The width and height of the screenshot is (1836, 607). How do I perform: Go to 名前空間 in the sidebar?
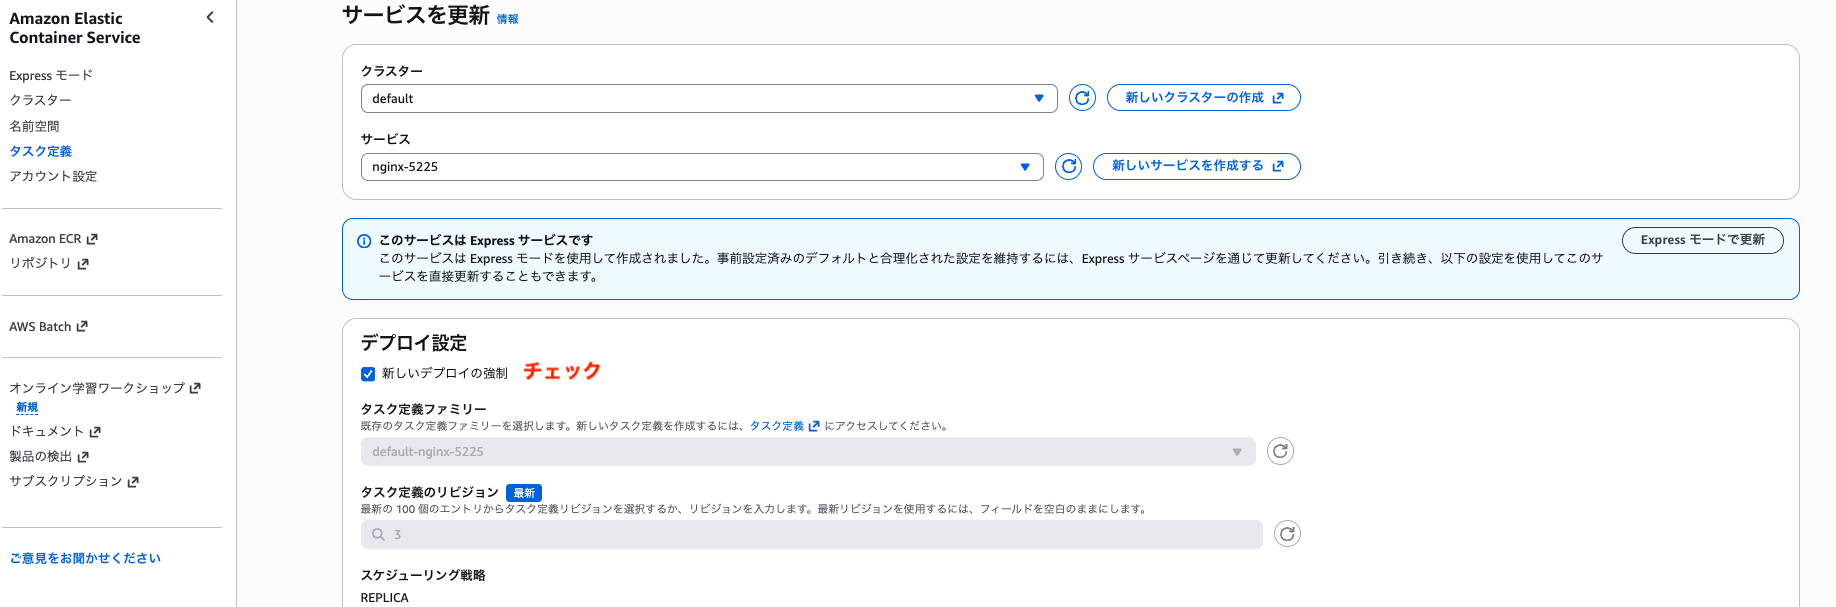point(34,126)
